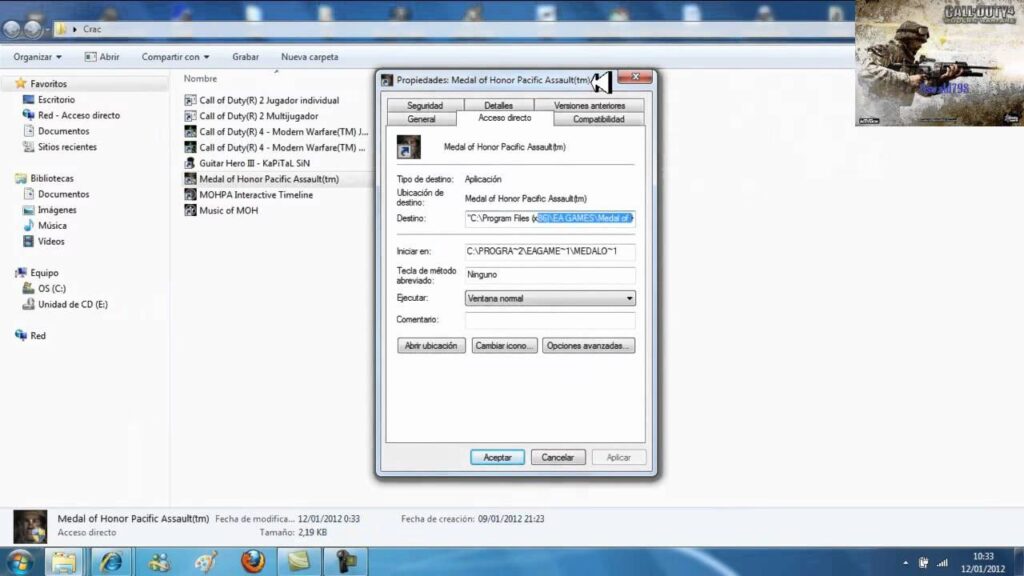Screen dimensions: 1024x576
Task: Click the Paint palette taskbar icon
Action: point(206,562)
